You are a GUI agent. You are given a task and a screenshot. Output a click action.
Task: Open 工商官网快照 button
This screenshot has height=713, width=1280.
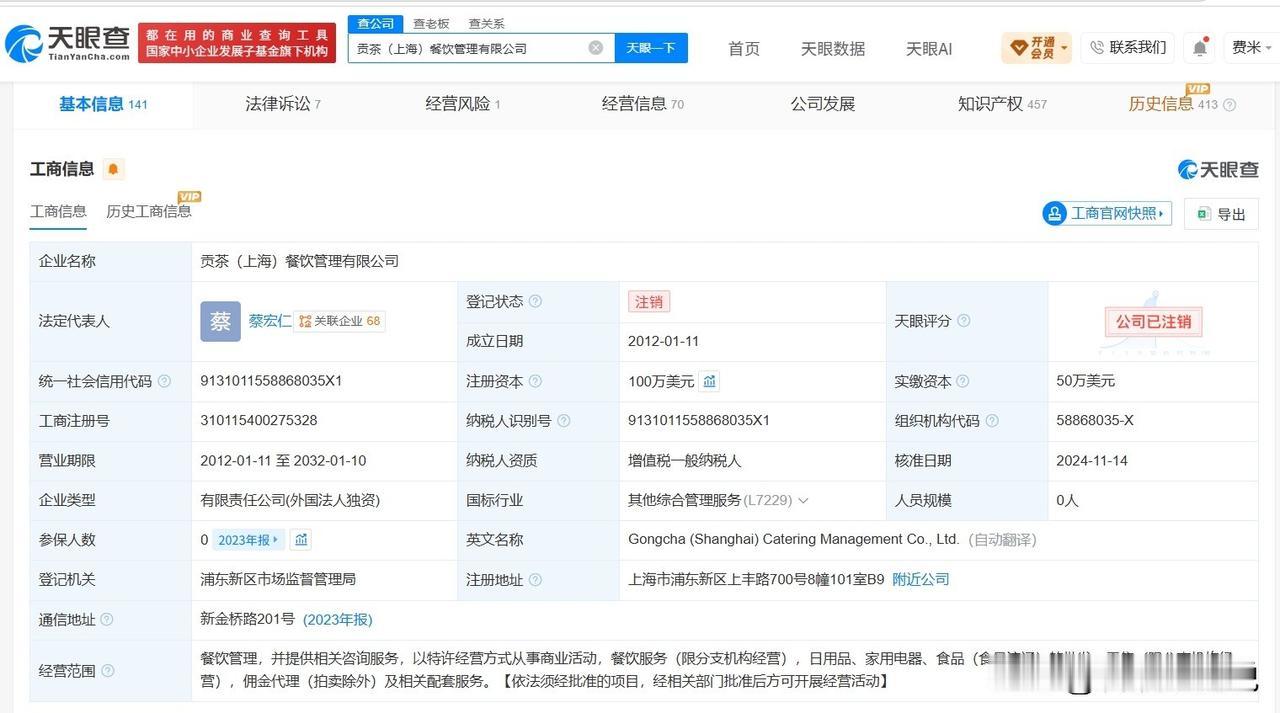click(1107, 213)
